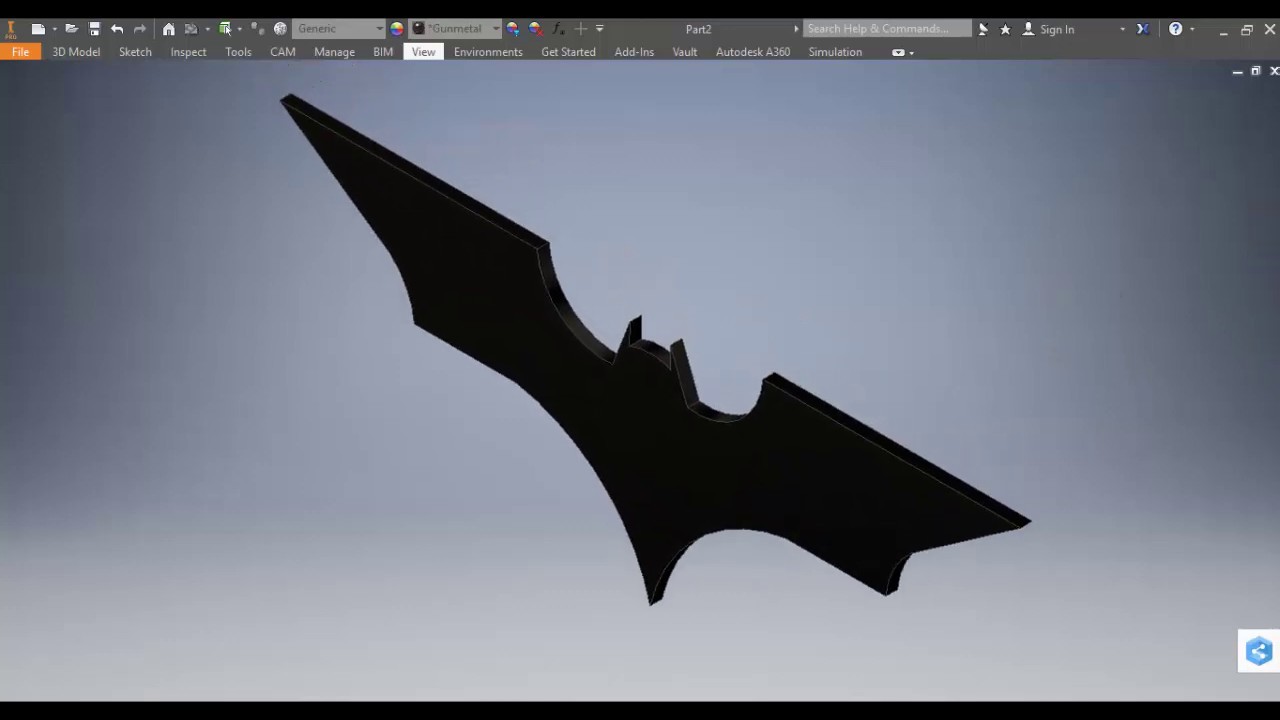Screen dimensions: 1280x720
Task: Open the Help question mark icon
Action: [x=1175, y=29]
